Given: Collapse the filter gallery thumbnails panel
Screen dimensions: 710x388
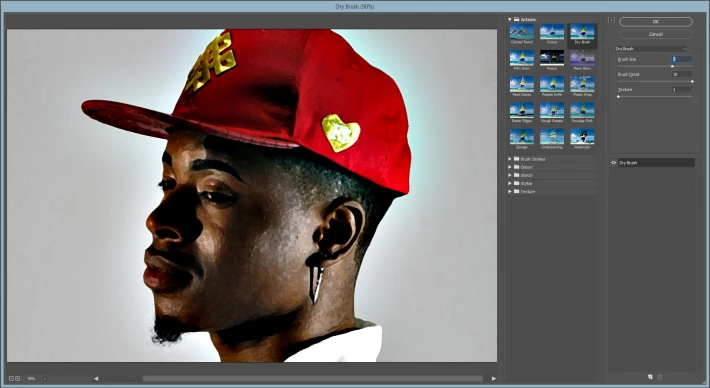Looking at the screenshot, I should [x=611, y=19].
